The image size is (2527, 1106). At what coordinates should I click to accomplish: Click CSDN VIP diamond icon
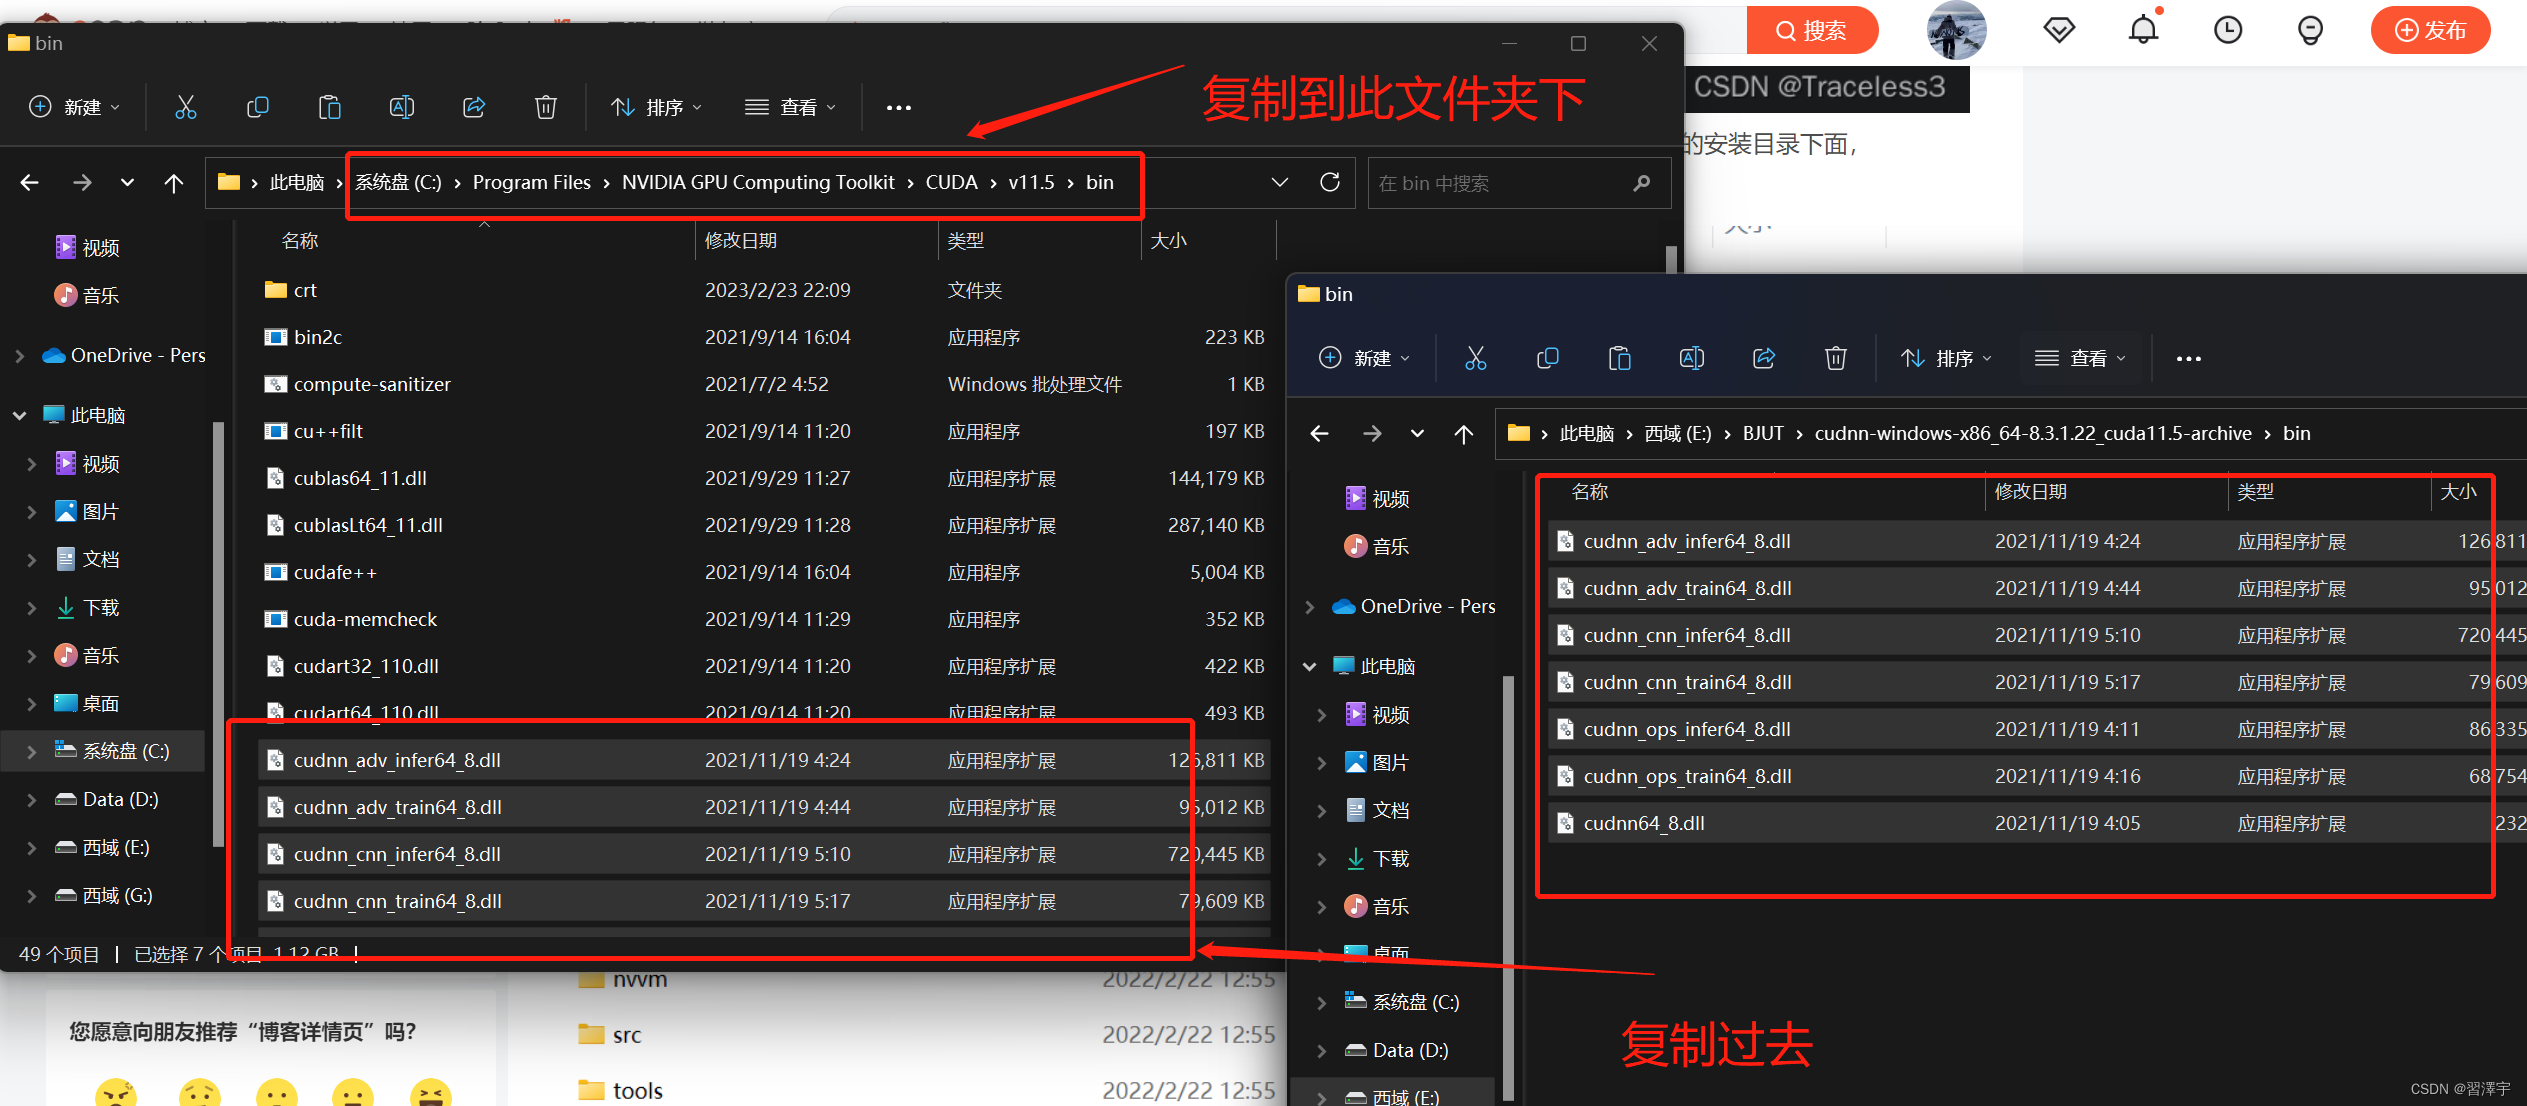pos(2059,30)
